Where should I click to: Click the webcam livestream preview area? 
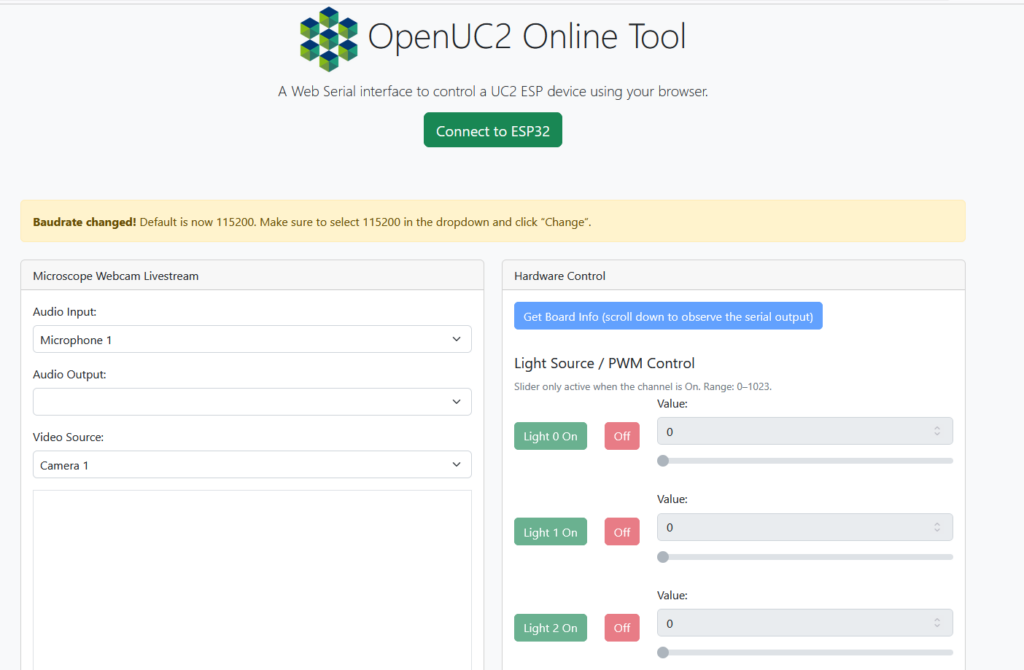click(x=252, y=580)
